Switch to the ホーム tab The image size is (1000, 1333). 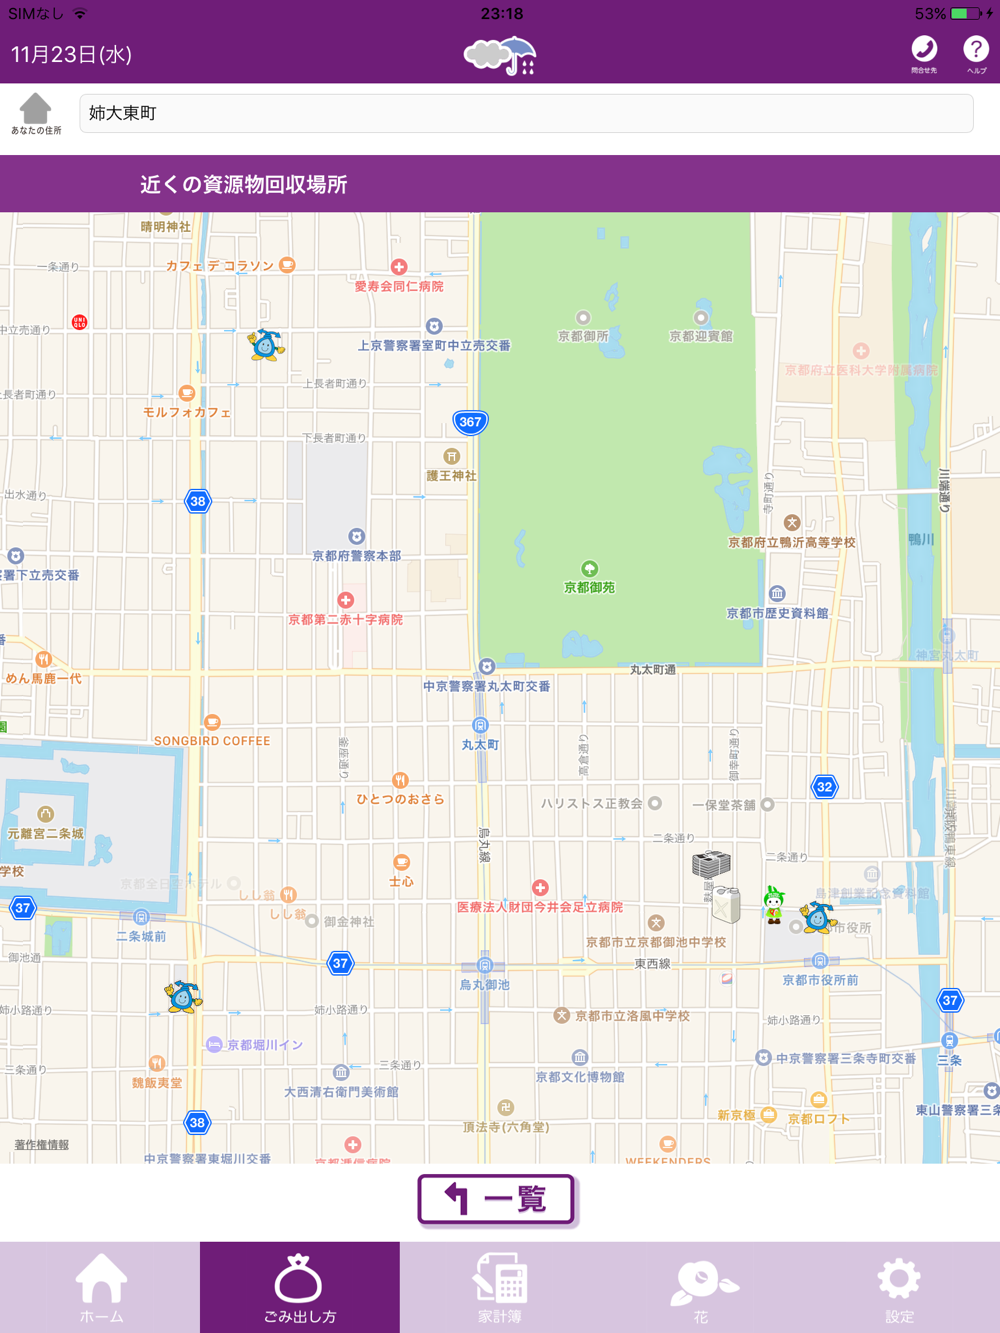100,1288
